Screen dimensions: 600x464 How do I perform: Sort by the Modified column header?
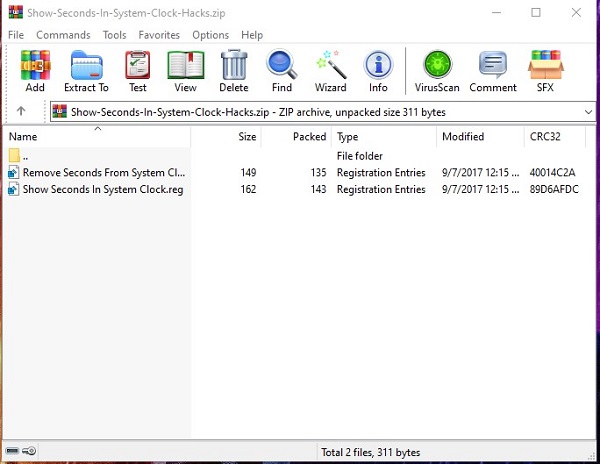coord(480,137)
